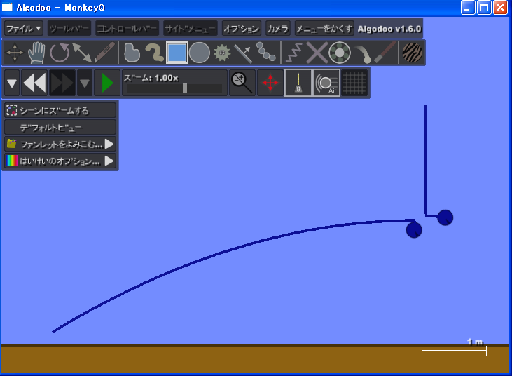
Task: Toggle the air friction button
Action: pyautogui.click(x=326, y=83)
